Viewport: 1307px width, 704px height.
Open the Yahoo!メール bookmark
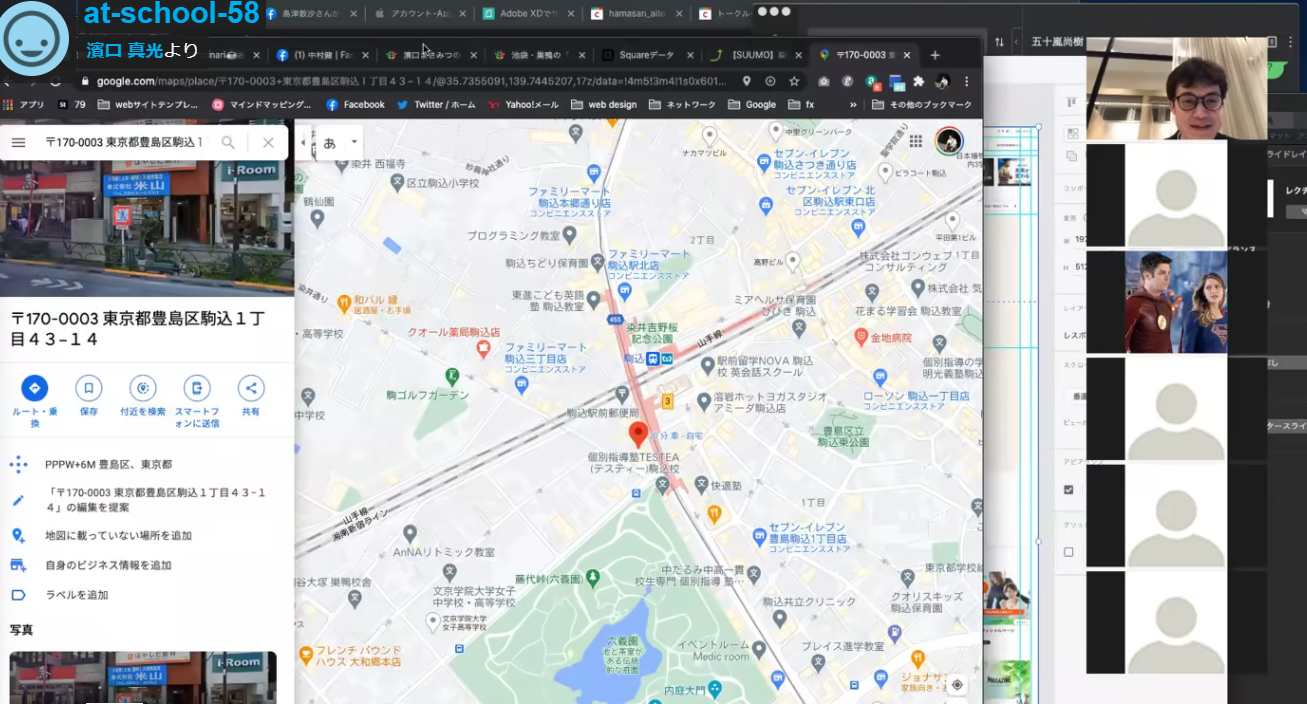point(522,104)
